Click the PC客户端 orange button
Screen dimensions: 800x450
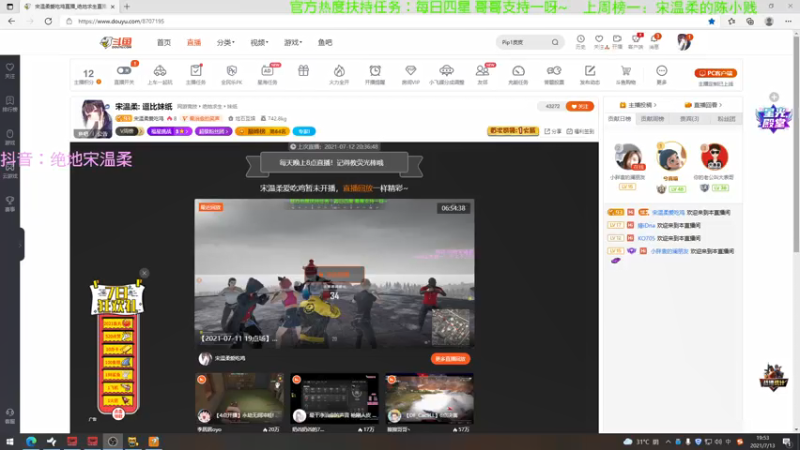coord(715,73)
